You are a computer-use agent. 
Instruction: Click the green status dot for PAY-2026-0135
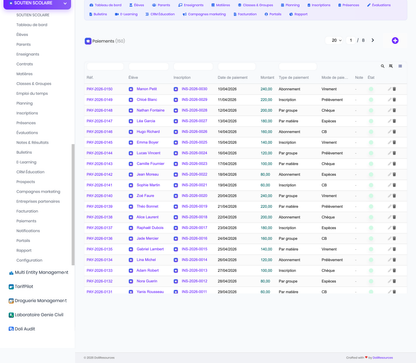click(371, 249)
